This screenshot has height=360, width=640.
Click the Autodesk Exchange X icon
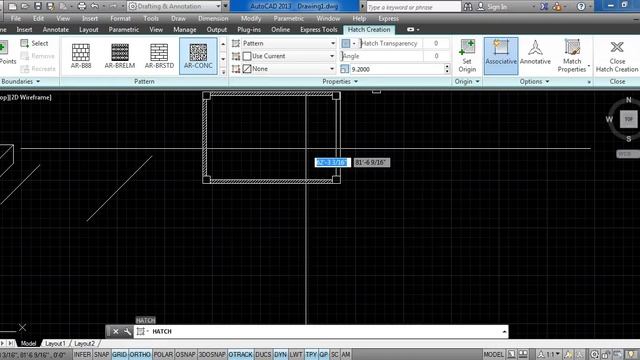544,7
